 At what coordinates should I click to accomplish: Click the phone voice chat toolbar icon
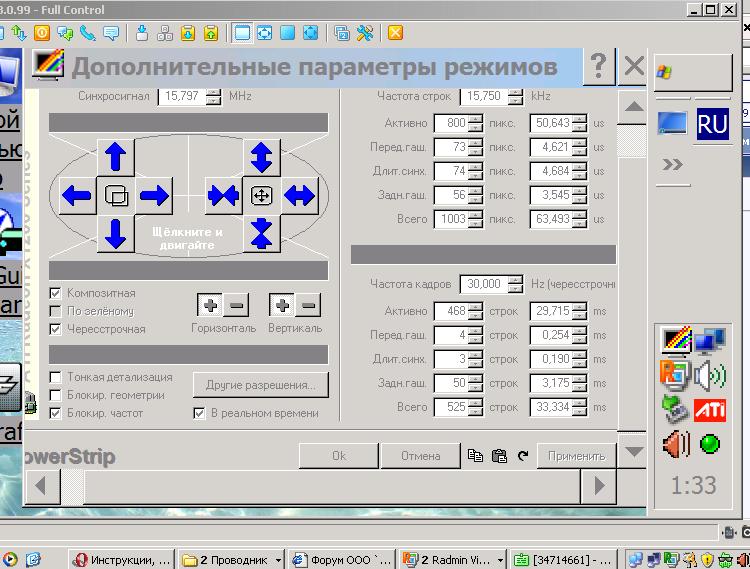(x=88, y=33)
